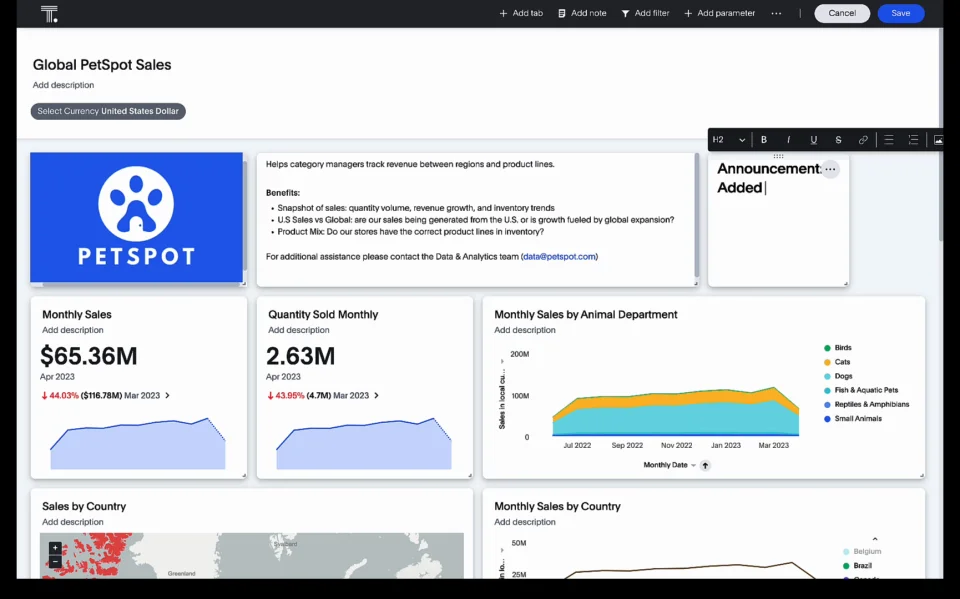Toggle the Dogs legend entry

[842, 376]
